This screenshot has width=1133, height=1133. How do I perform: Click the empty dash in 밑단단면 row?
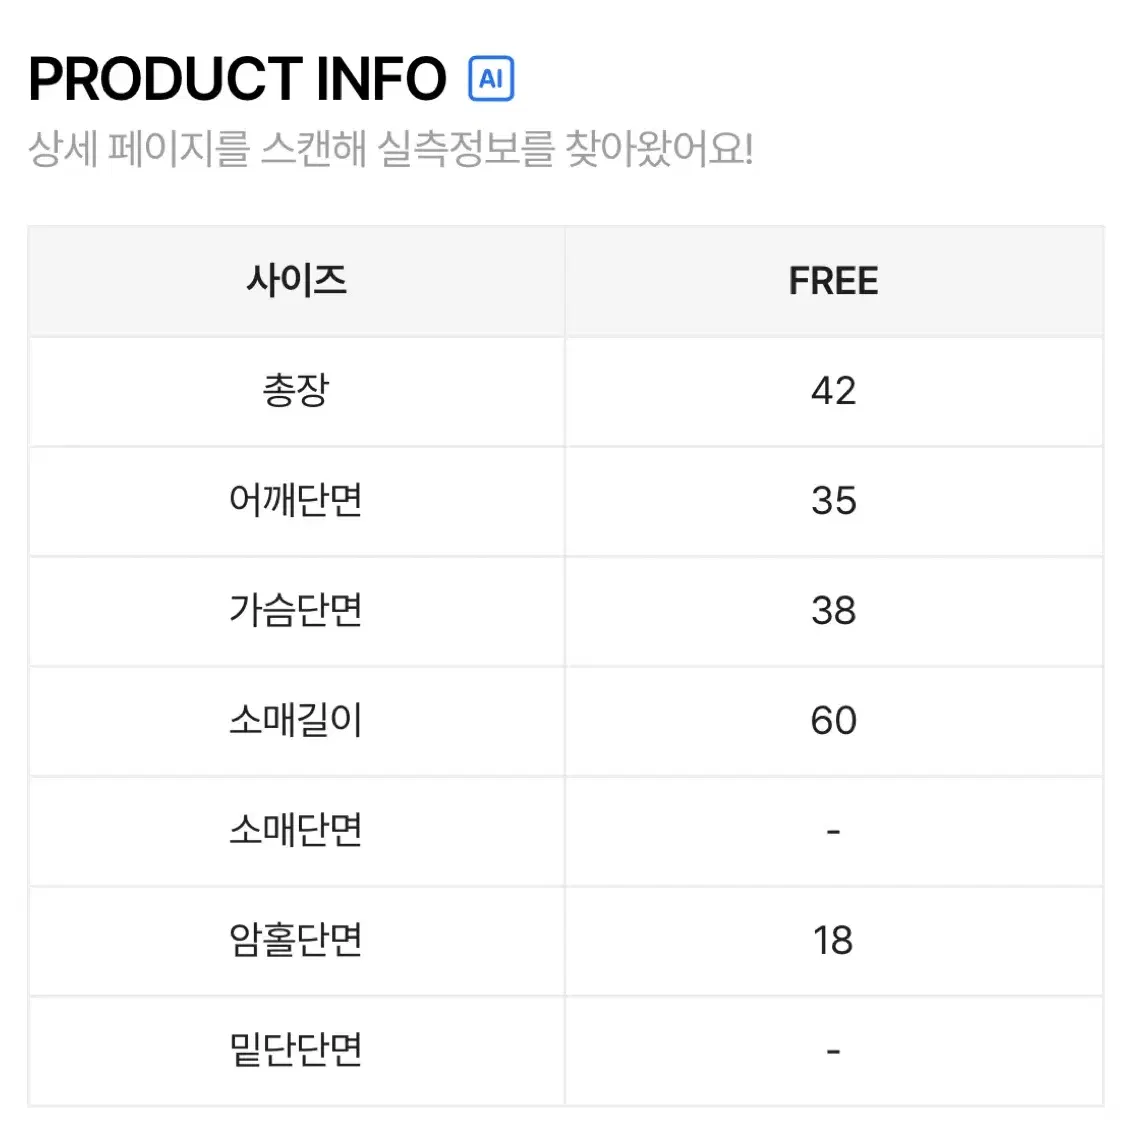coord(833,1051)
